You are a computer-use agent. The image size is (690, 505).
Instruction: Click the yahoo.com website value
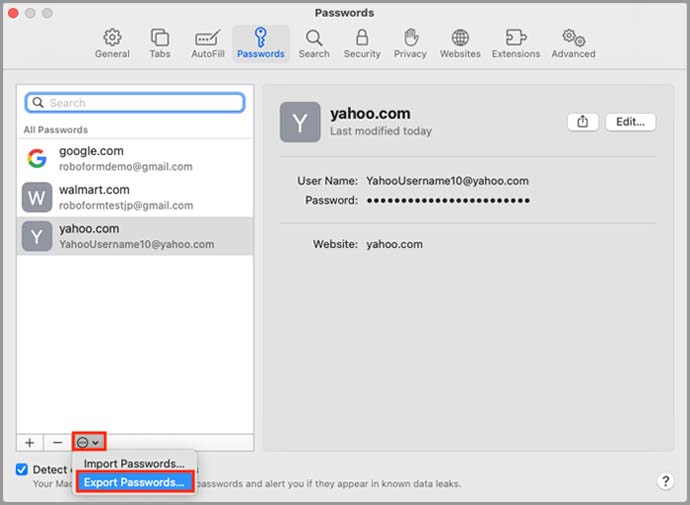tap(394, 244)
